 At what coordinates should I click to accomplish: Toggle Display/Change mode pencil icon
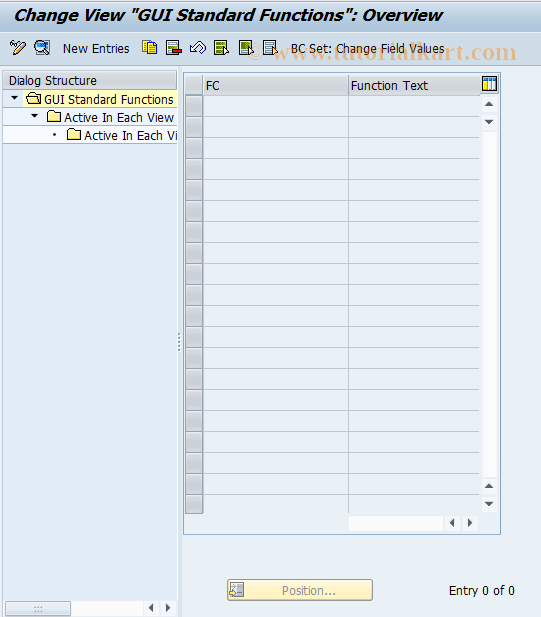coord(17,48)
